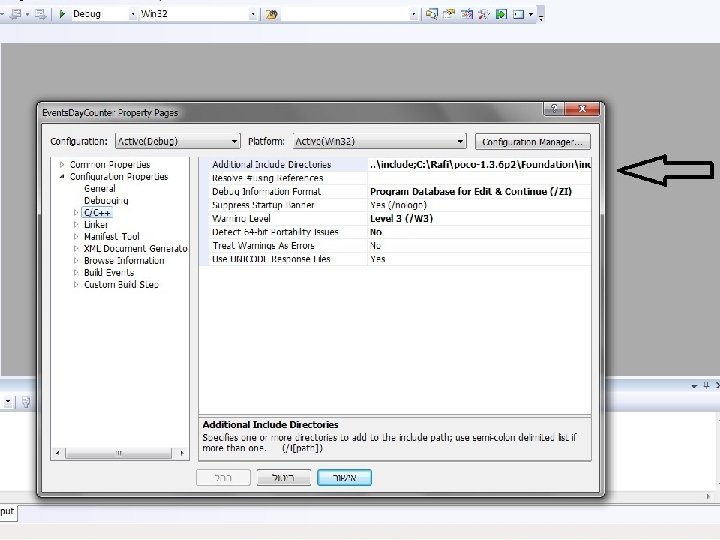Expand the Linker tree node arrow

click(x=76, y=225)
